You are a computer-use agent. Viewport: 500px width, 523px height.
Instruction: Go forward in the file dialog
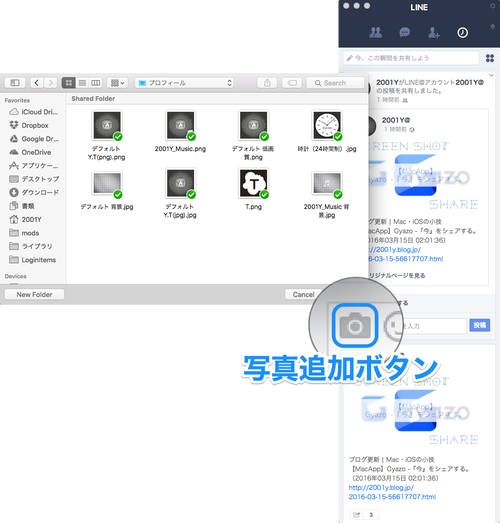pos(50,83)
